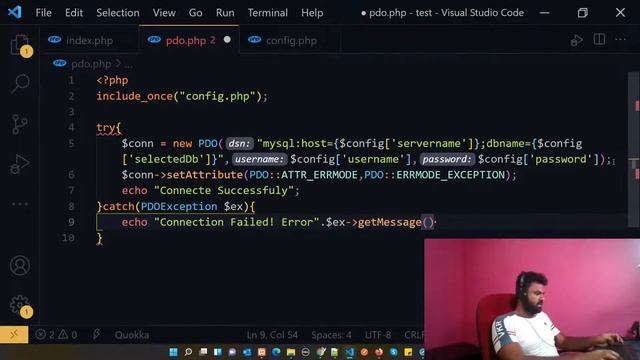Open the Selection menu
The height and width of the screenshot is (360, 640).
tap(118, 13)
